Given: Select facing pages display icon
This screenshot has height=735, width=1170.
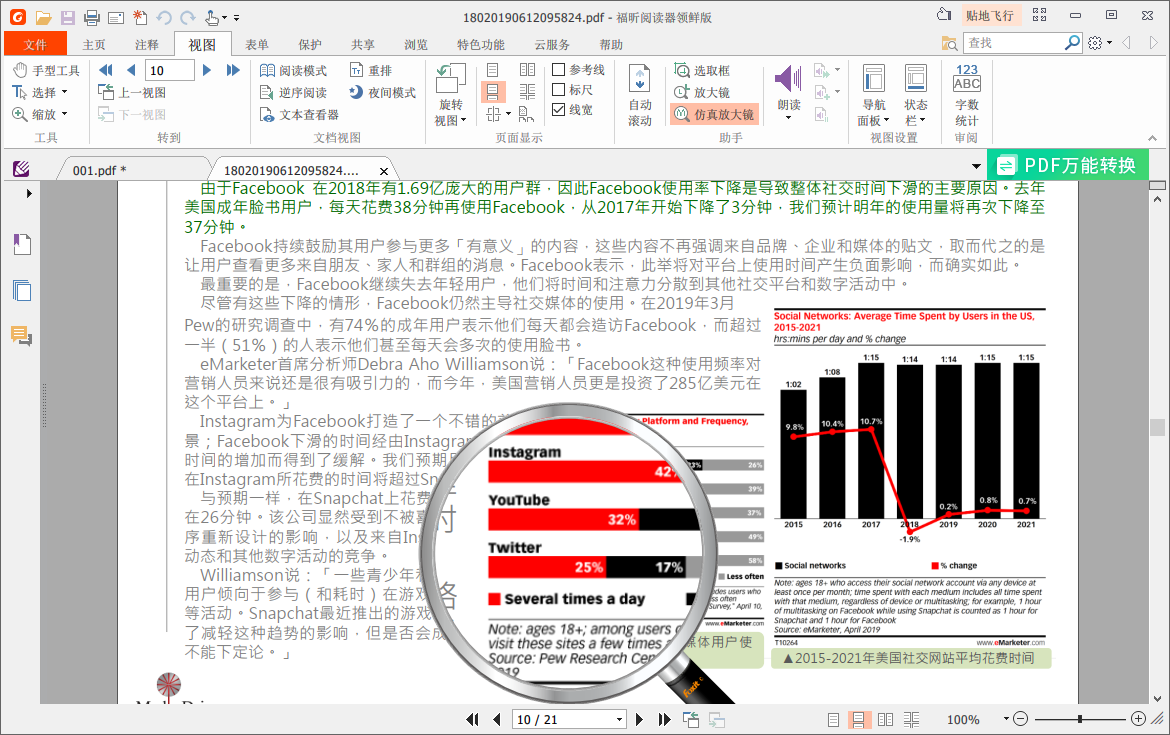Looking at the screenshot, I should 527,70.
